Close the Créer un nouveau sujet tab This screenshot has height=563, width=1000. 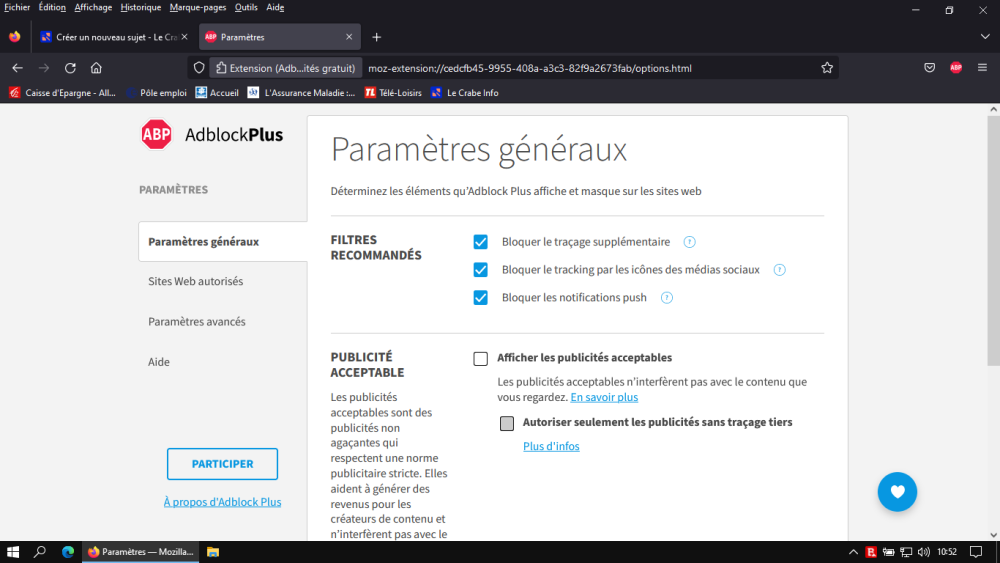(x=184, y=37)
